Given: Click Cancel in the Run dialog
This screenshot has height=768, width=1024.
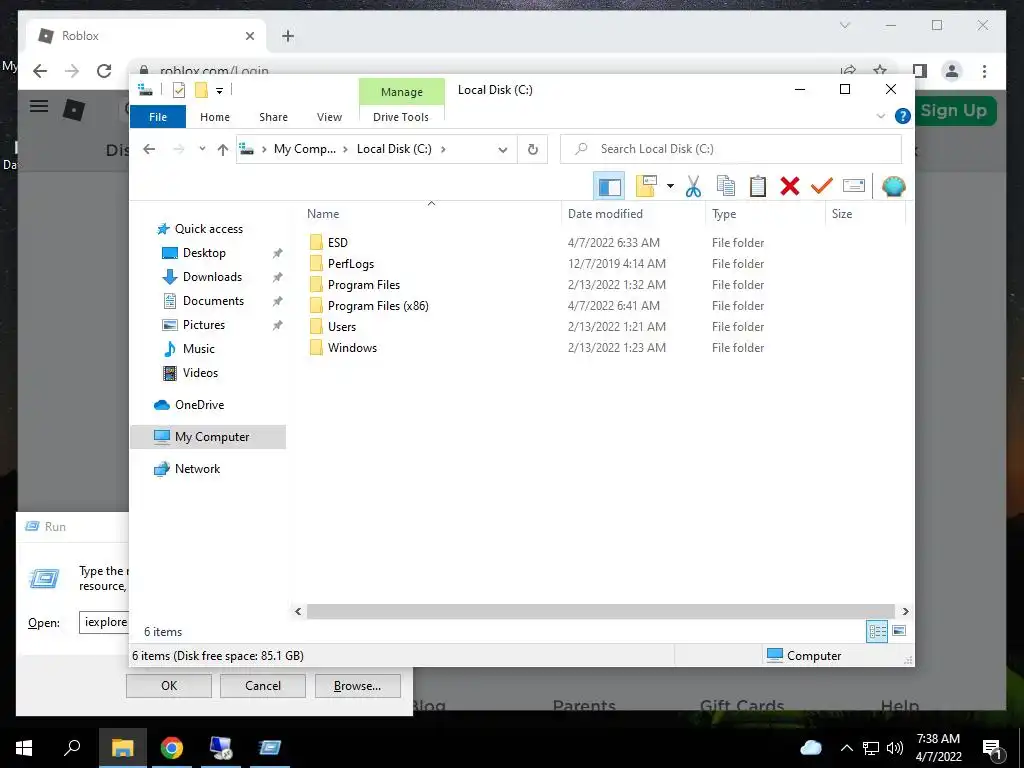Looking at the screenshot, I should pyautogui.click(x=263, y=686).
